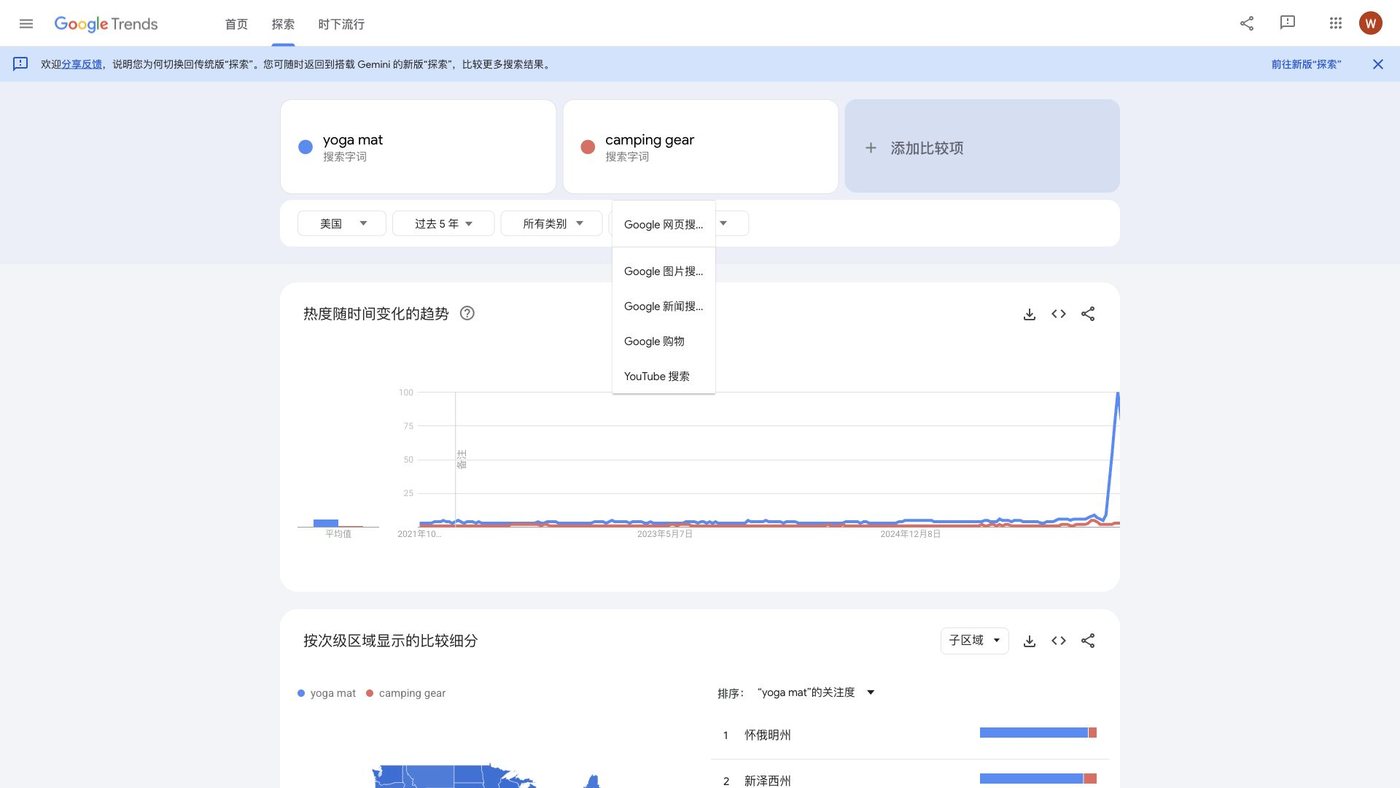Open the Google apps grid
Image resolution: width=1400 pixels, height=788 pixels.
click(x=1336, y=23)
